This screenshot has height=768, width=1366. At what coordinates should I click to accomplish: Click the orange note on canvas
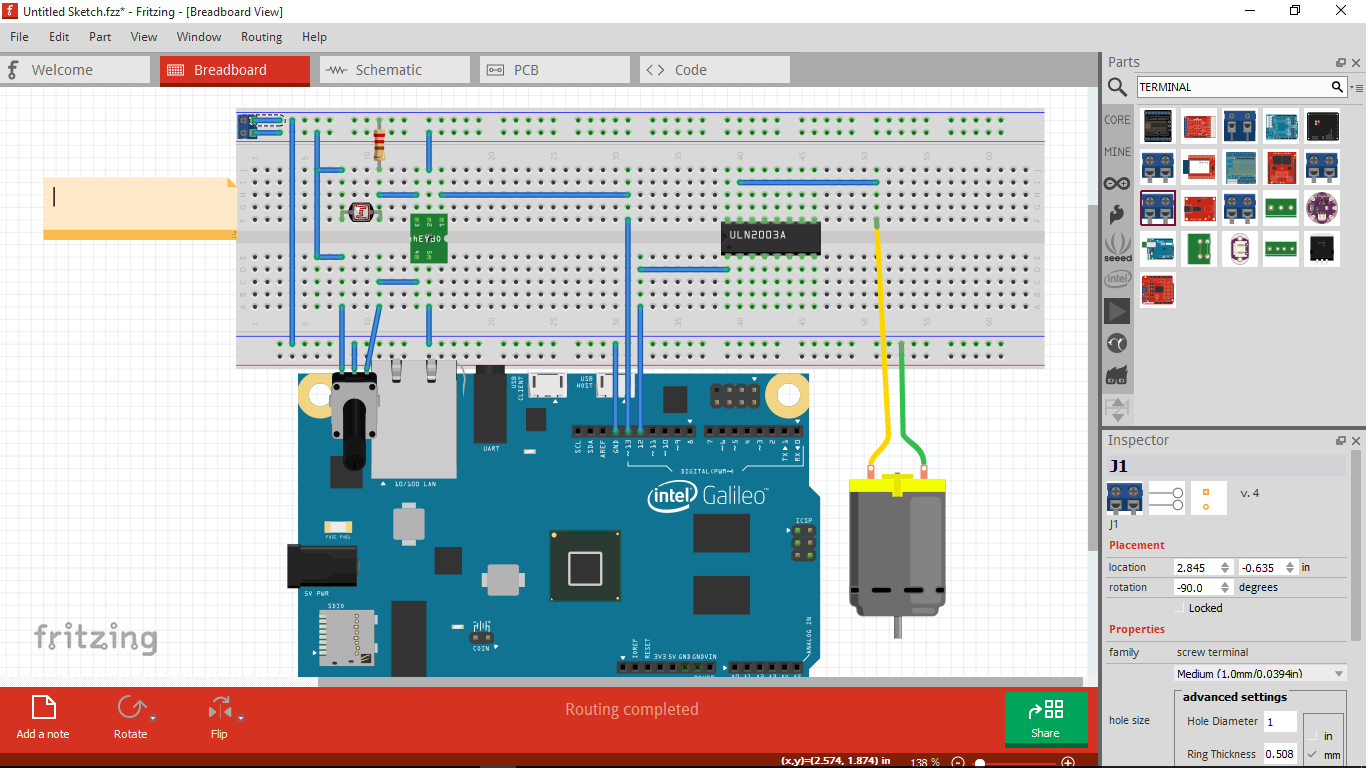pos(139,208)
